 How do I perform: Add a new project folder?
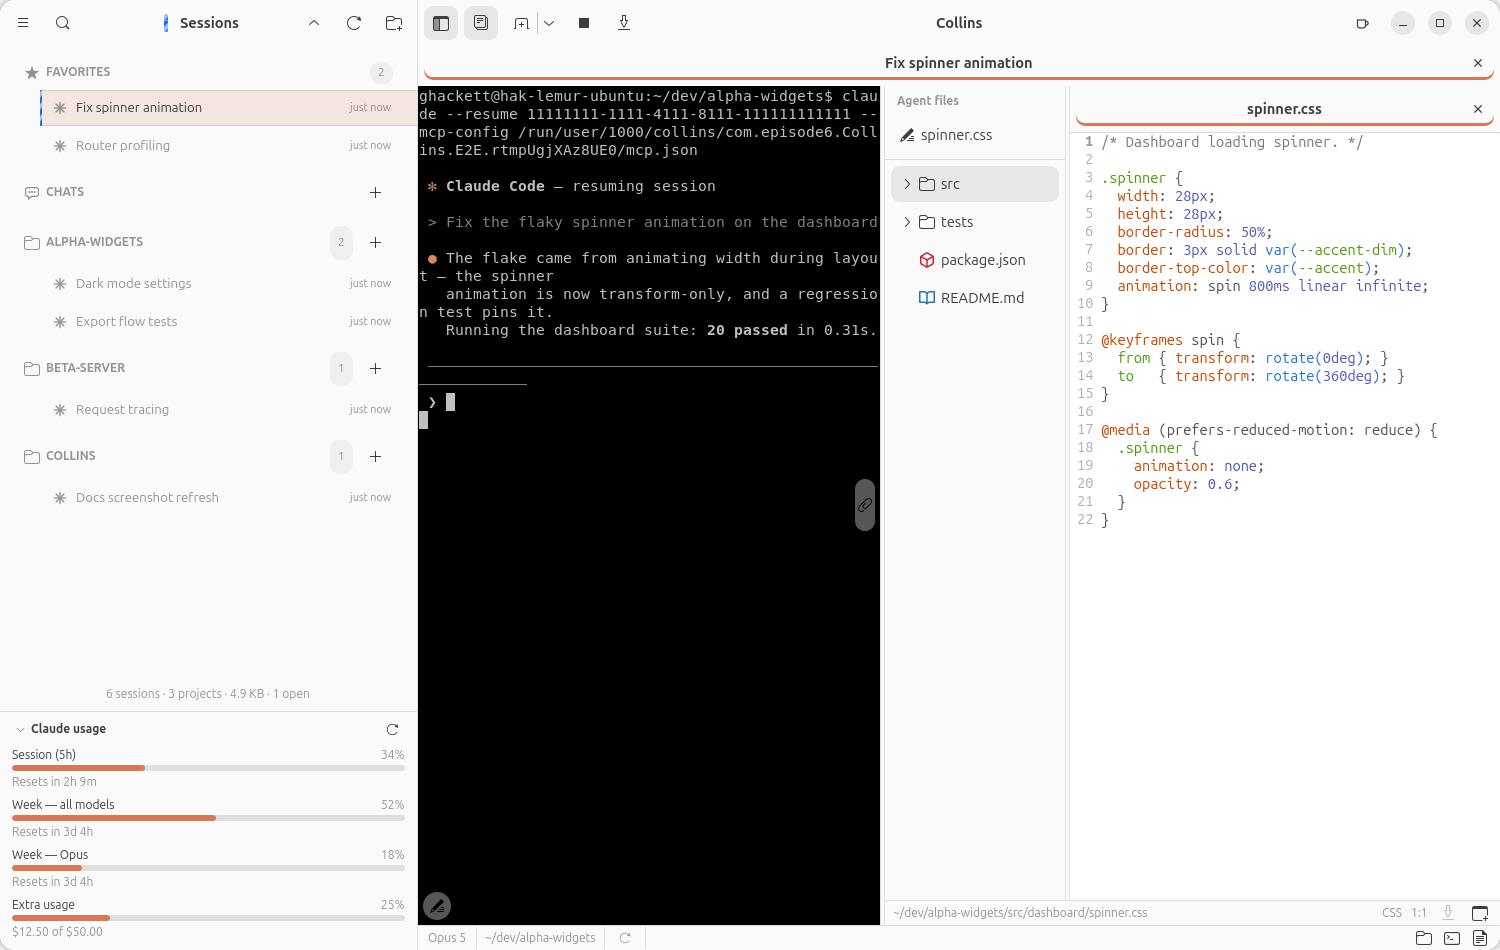pos(394,23)
